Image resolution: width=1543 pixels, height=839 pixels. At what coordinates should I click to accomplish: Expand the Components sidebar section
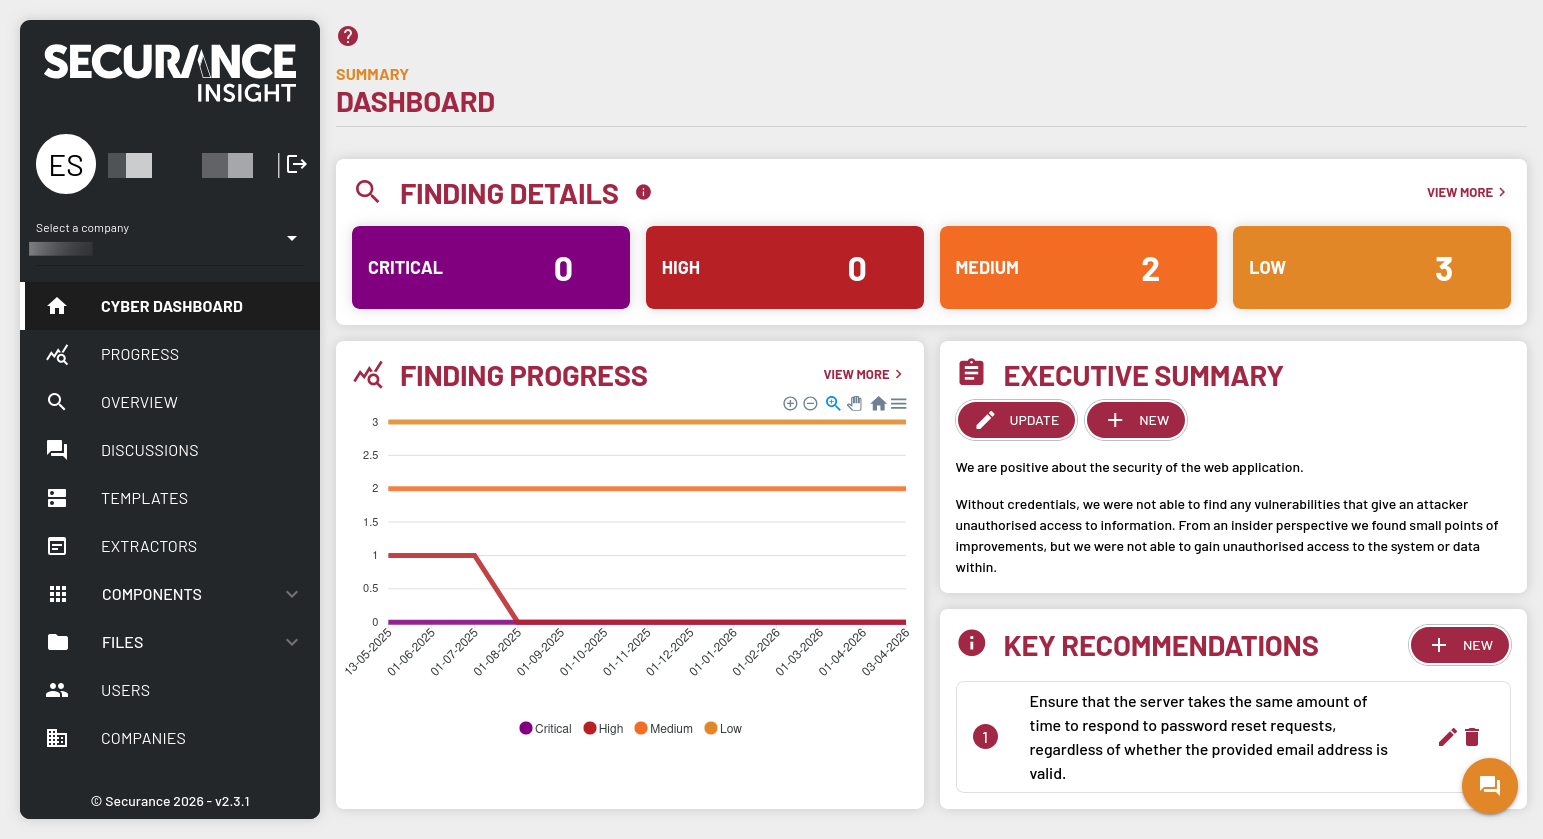(292, 595)
